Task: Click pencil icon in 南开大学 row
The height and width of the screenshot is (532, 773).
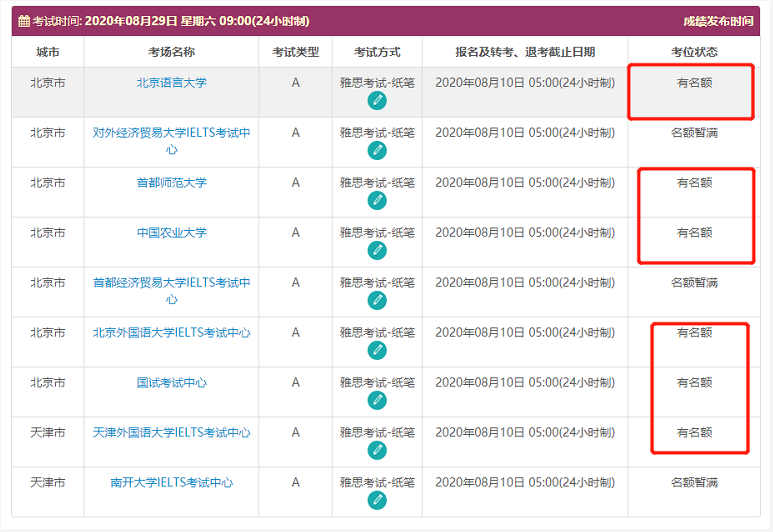Action: (x=377, y=500)
